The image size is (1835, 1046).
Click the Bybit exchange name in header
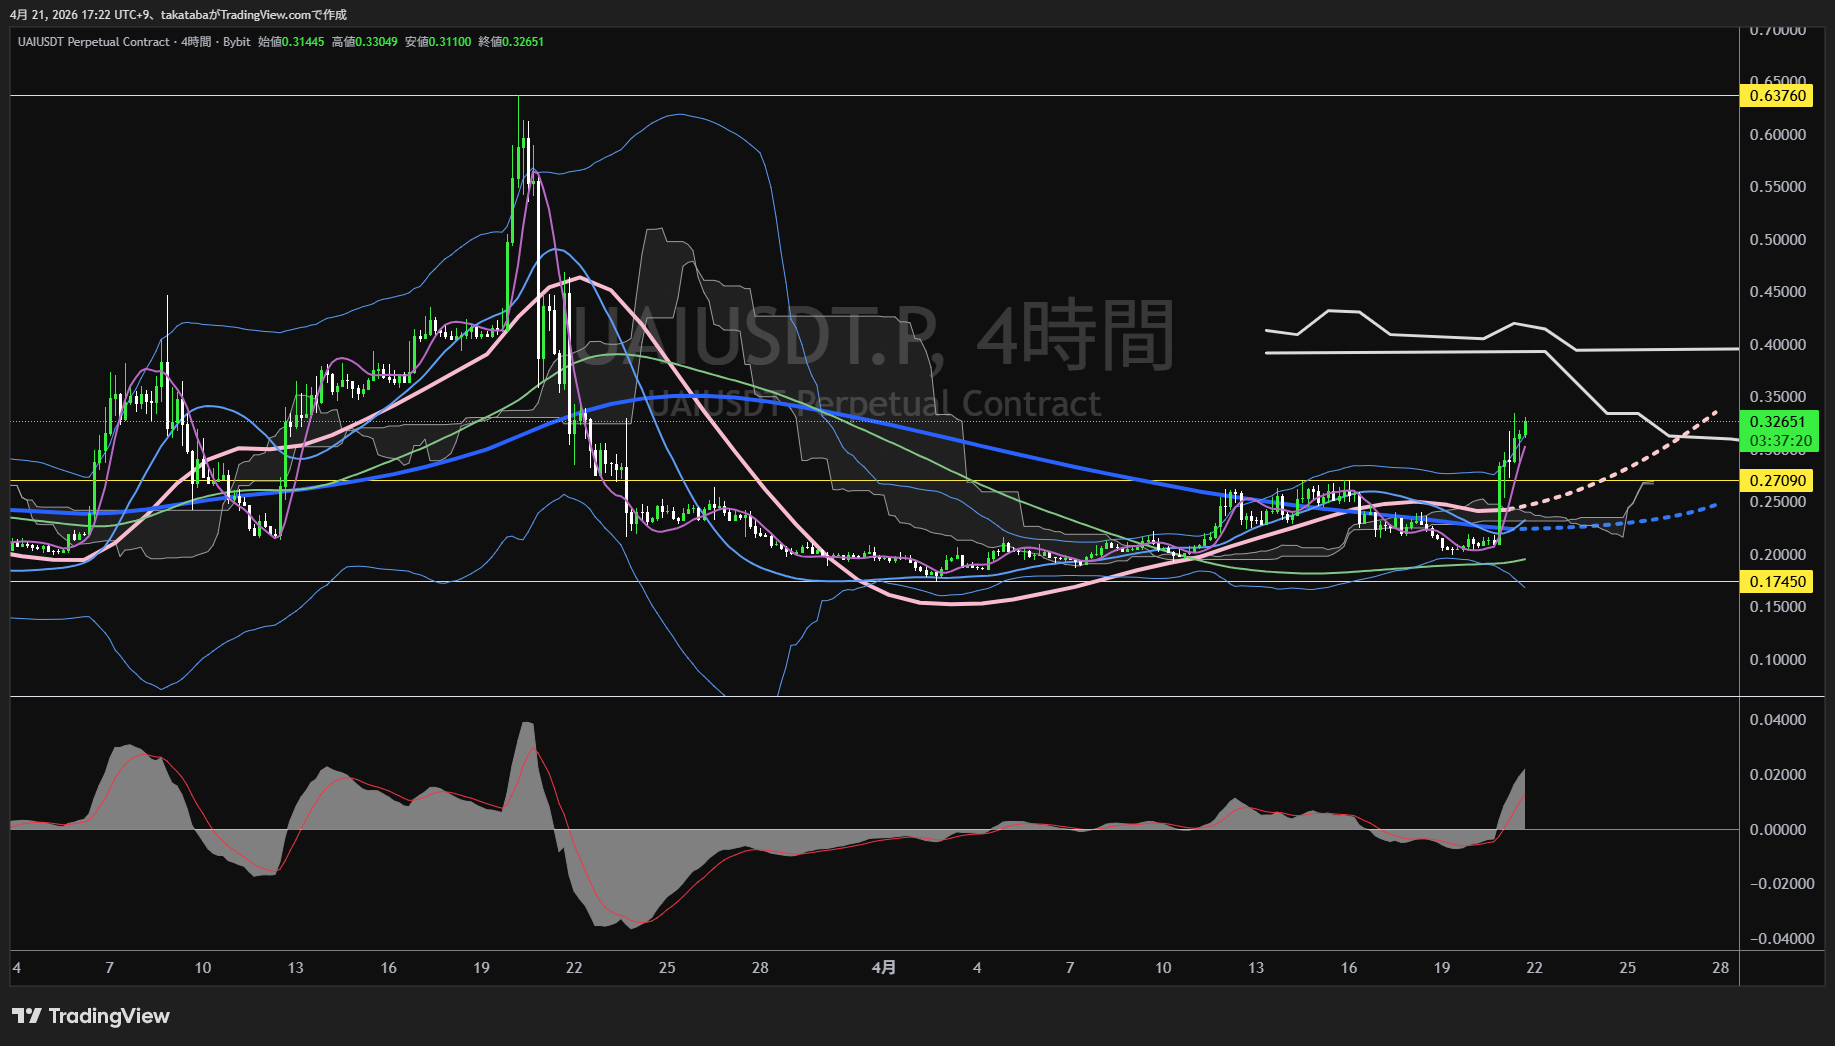point(237,42)
